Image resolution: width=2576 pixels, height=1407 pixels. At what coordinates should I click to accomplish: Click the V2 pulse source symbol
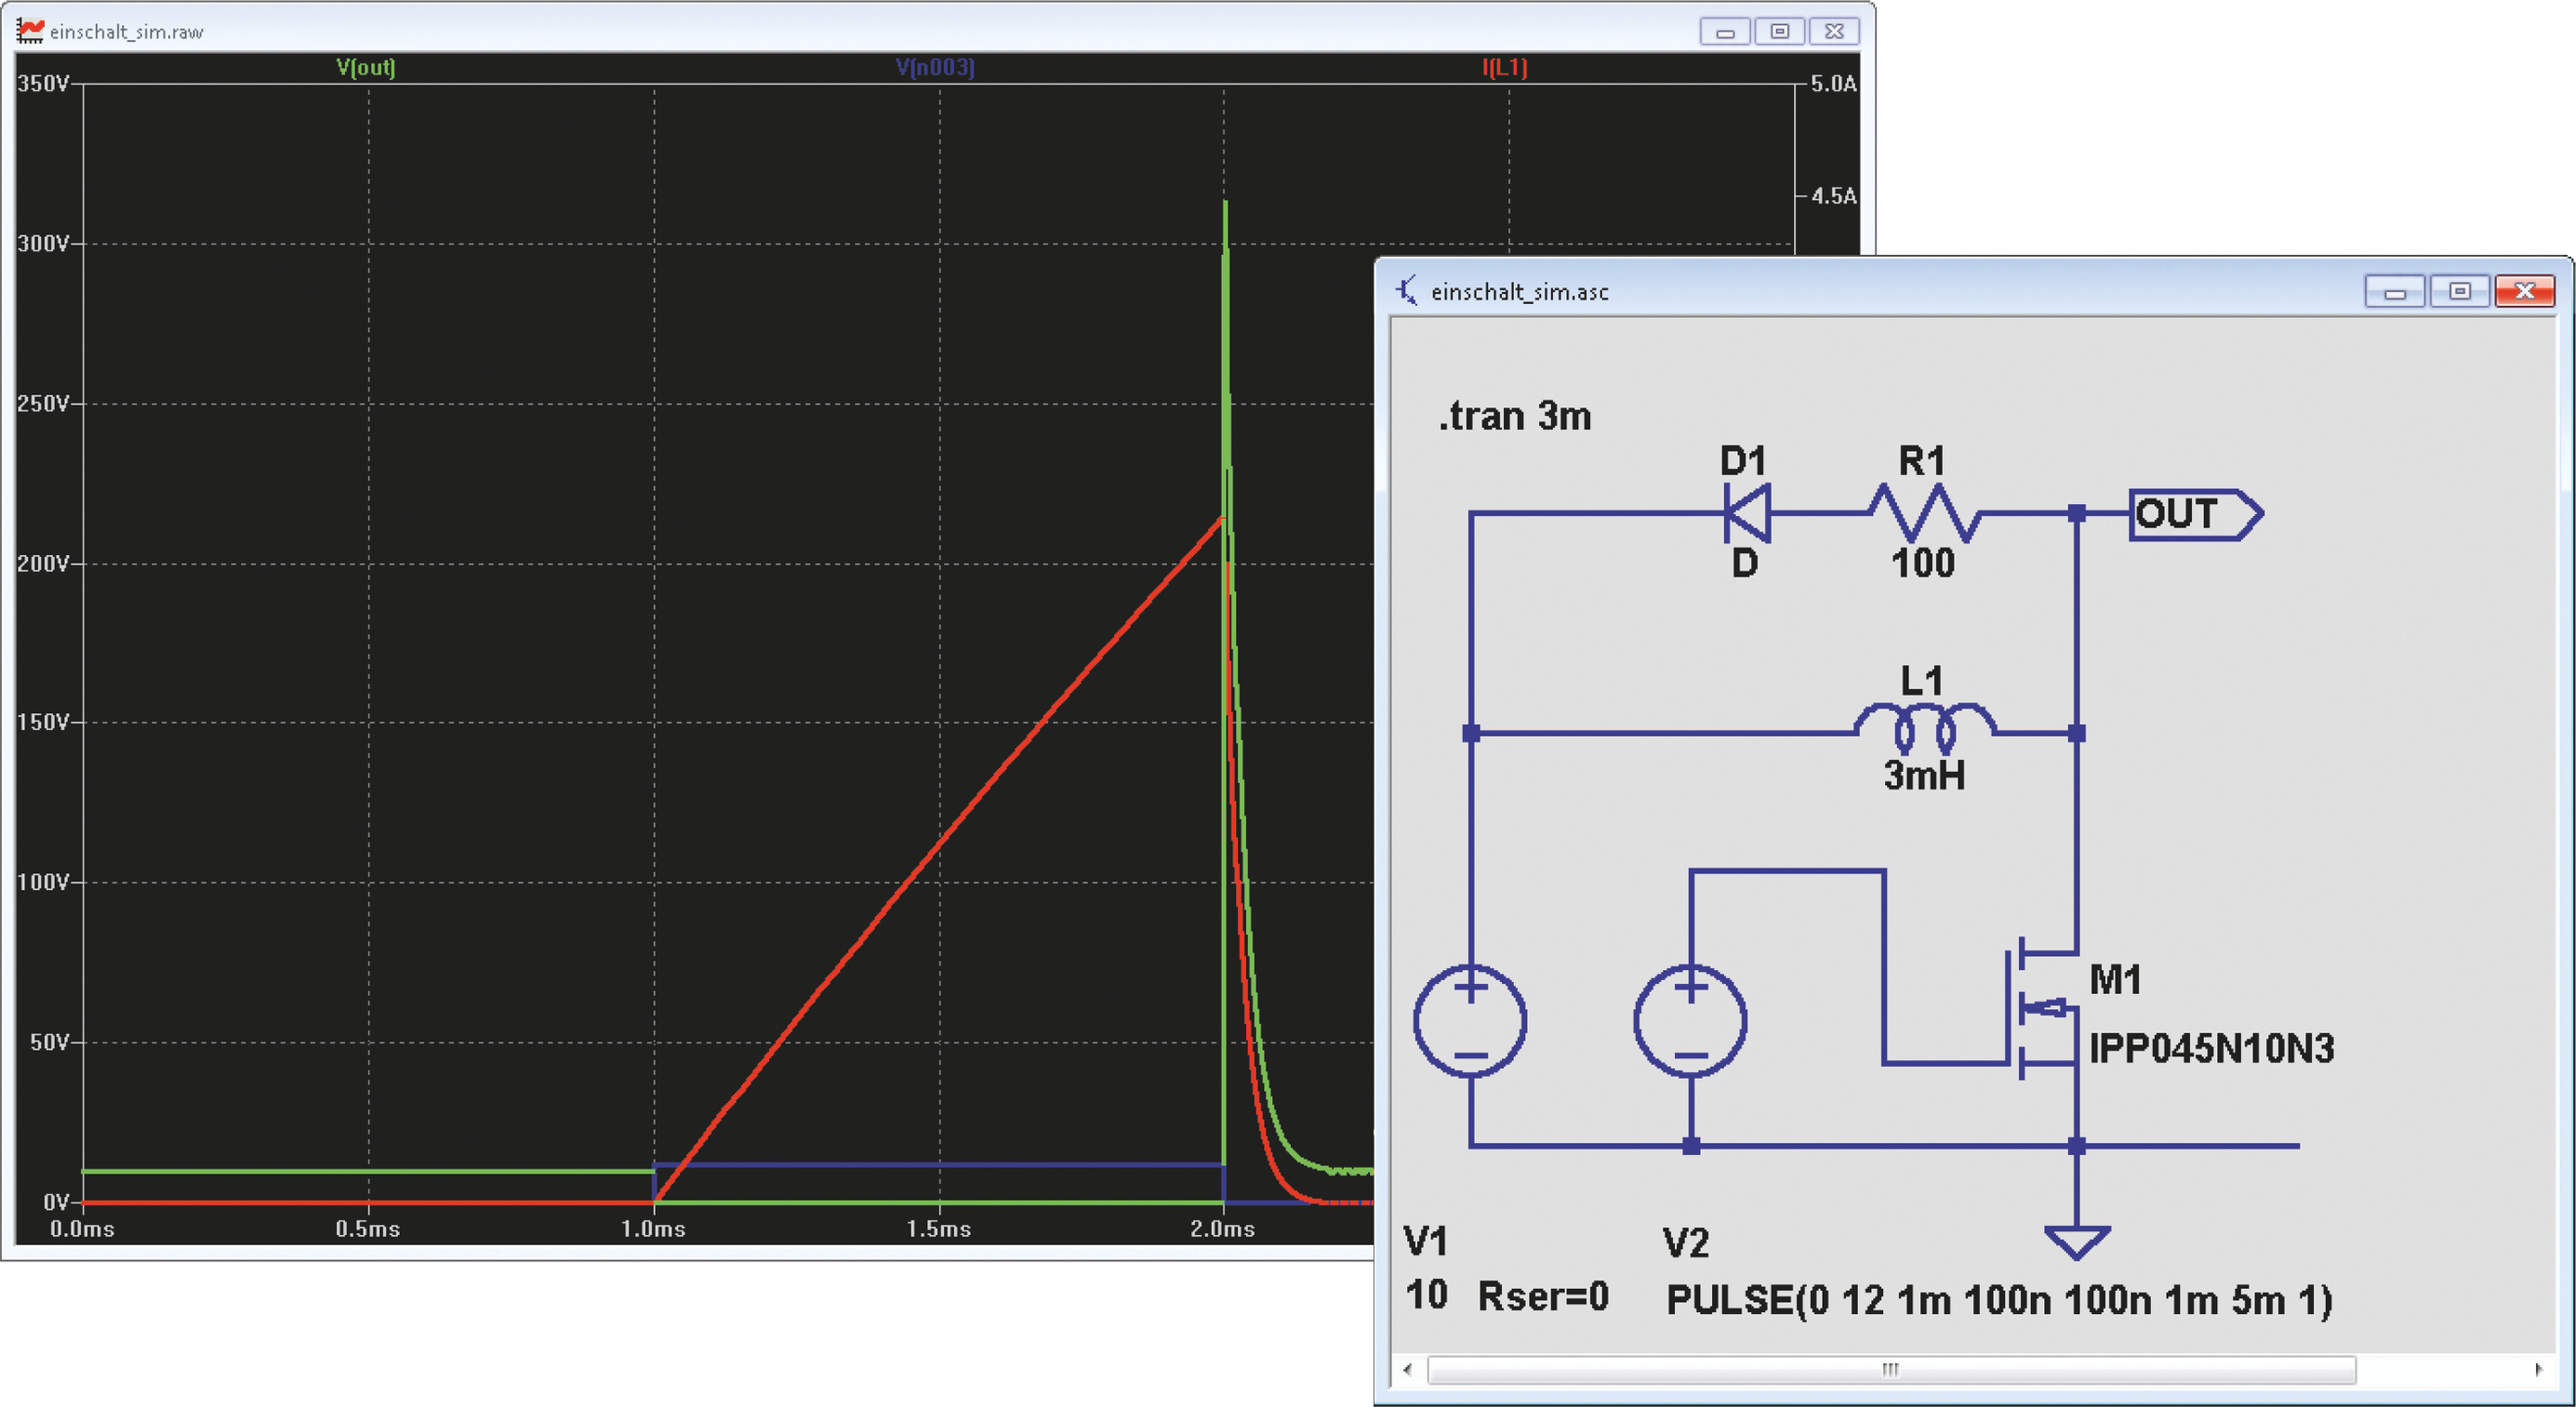click(1690, 1021)
